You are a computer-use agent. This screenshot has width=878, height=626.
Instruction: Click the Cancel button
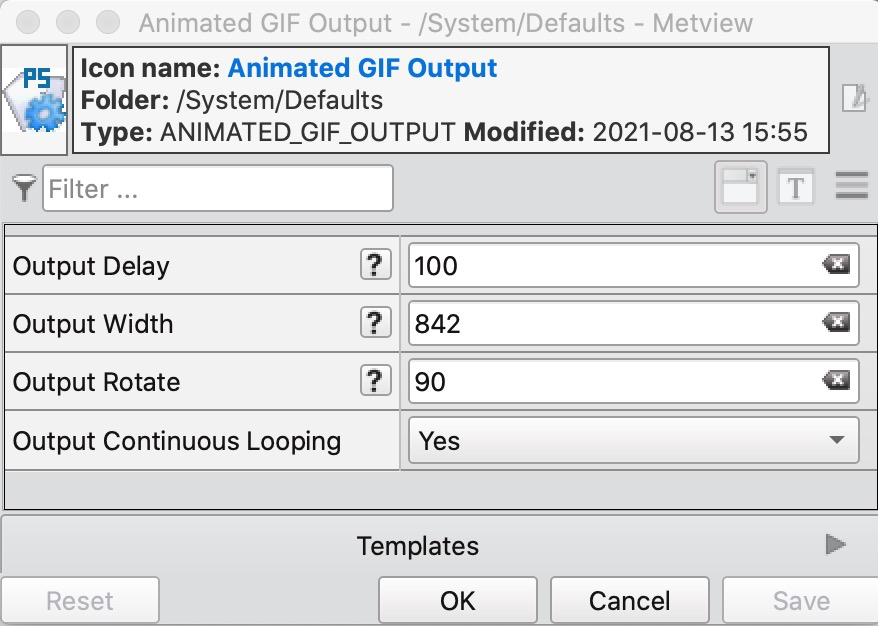[629, 601]
